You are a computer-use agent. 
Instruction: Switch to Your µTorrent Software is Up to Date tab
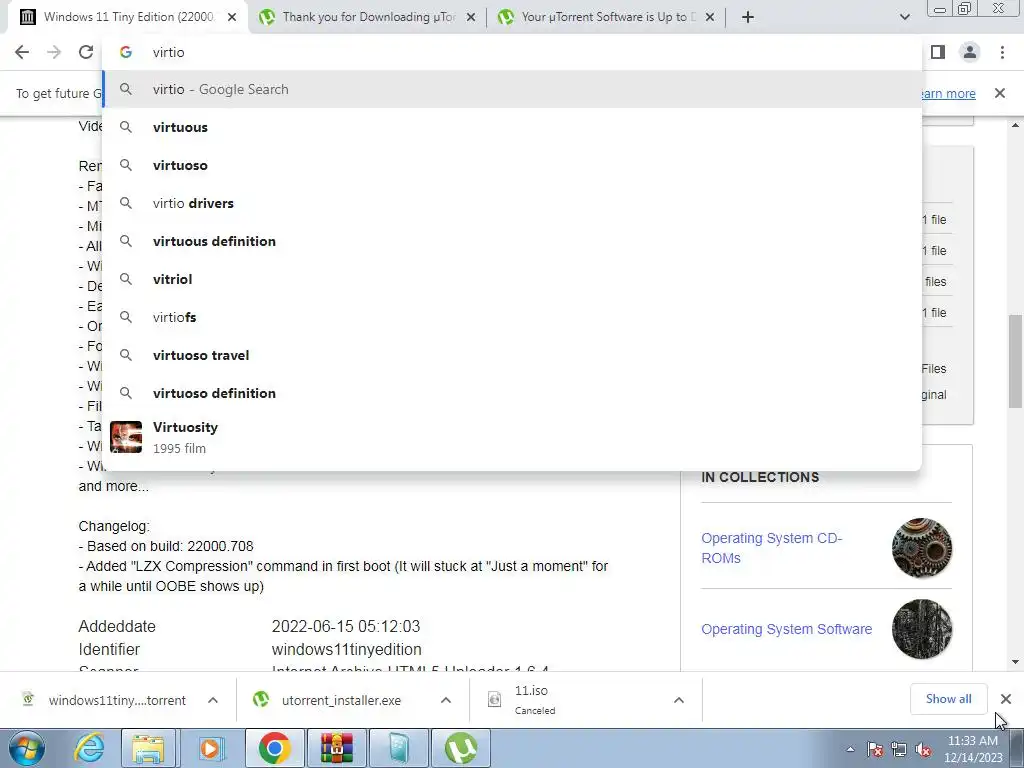click(607, 17)
